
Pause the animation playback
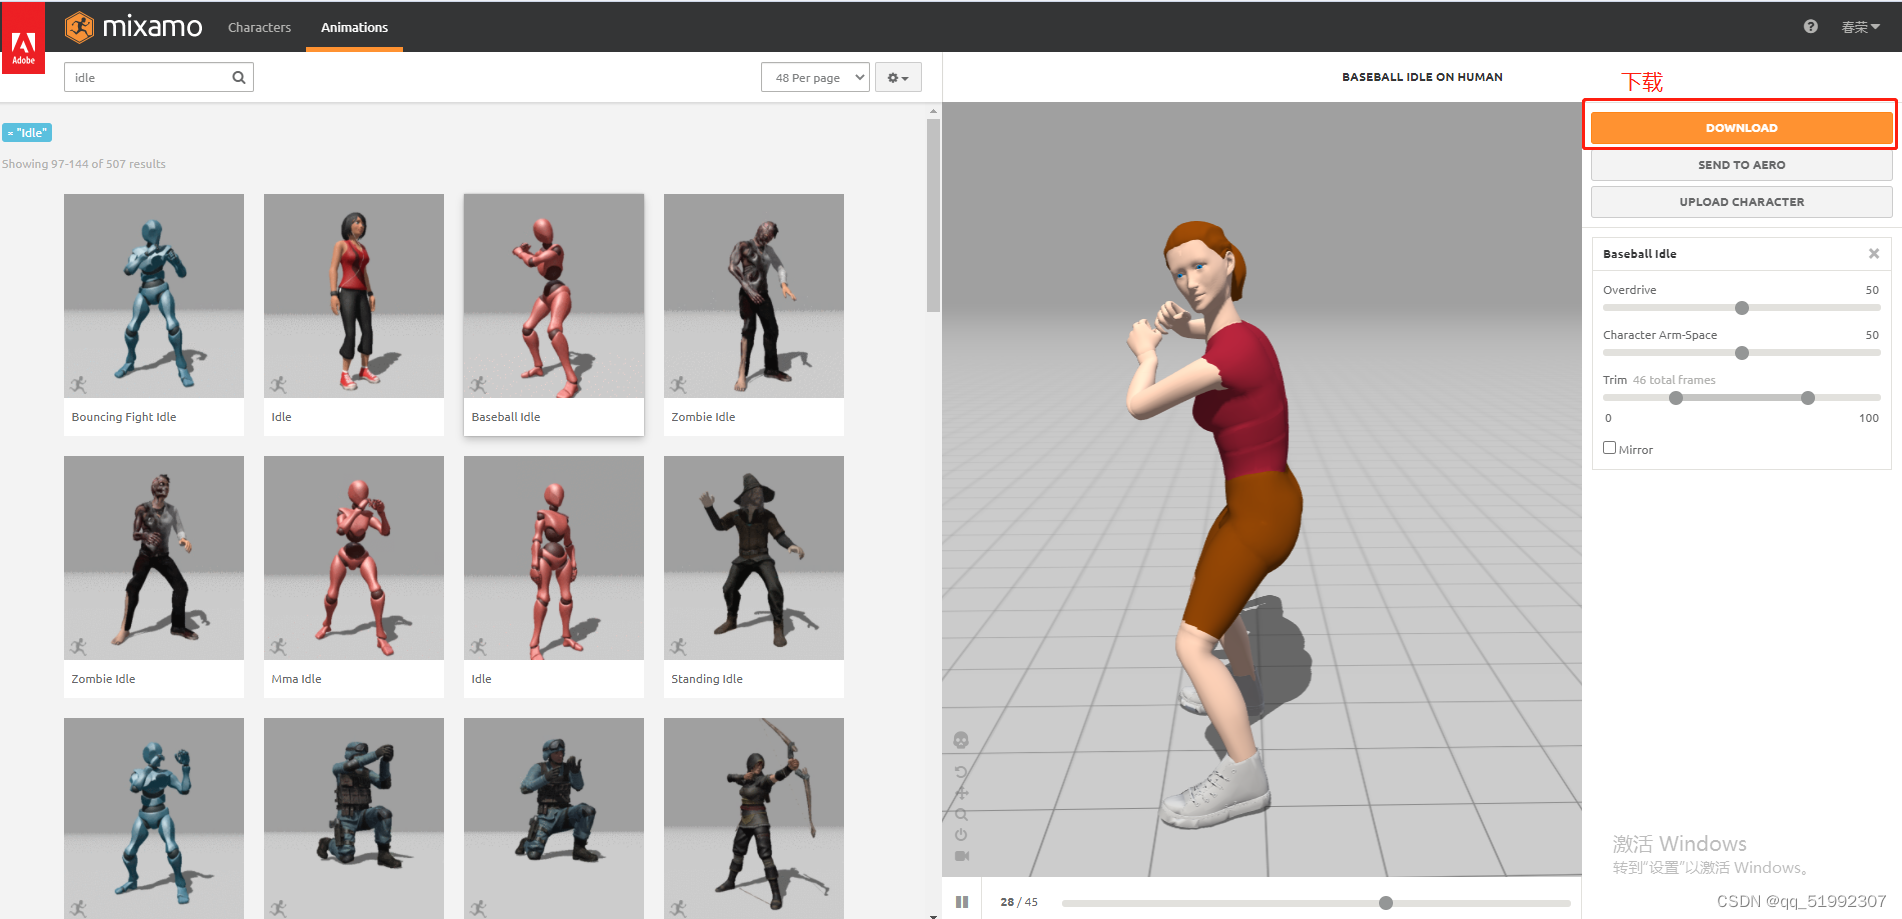(x=962, y=902)
